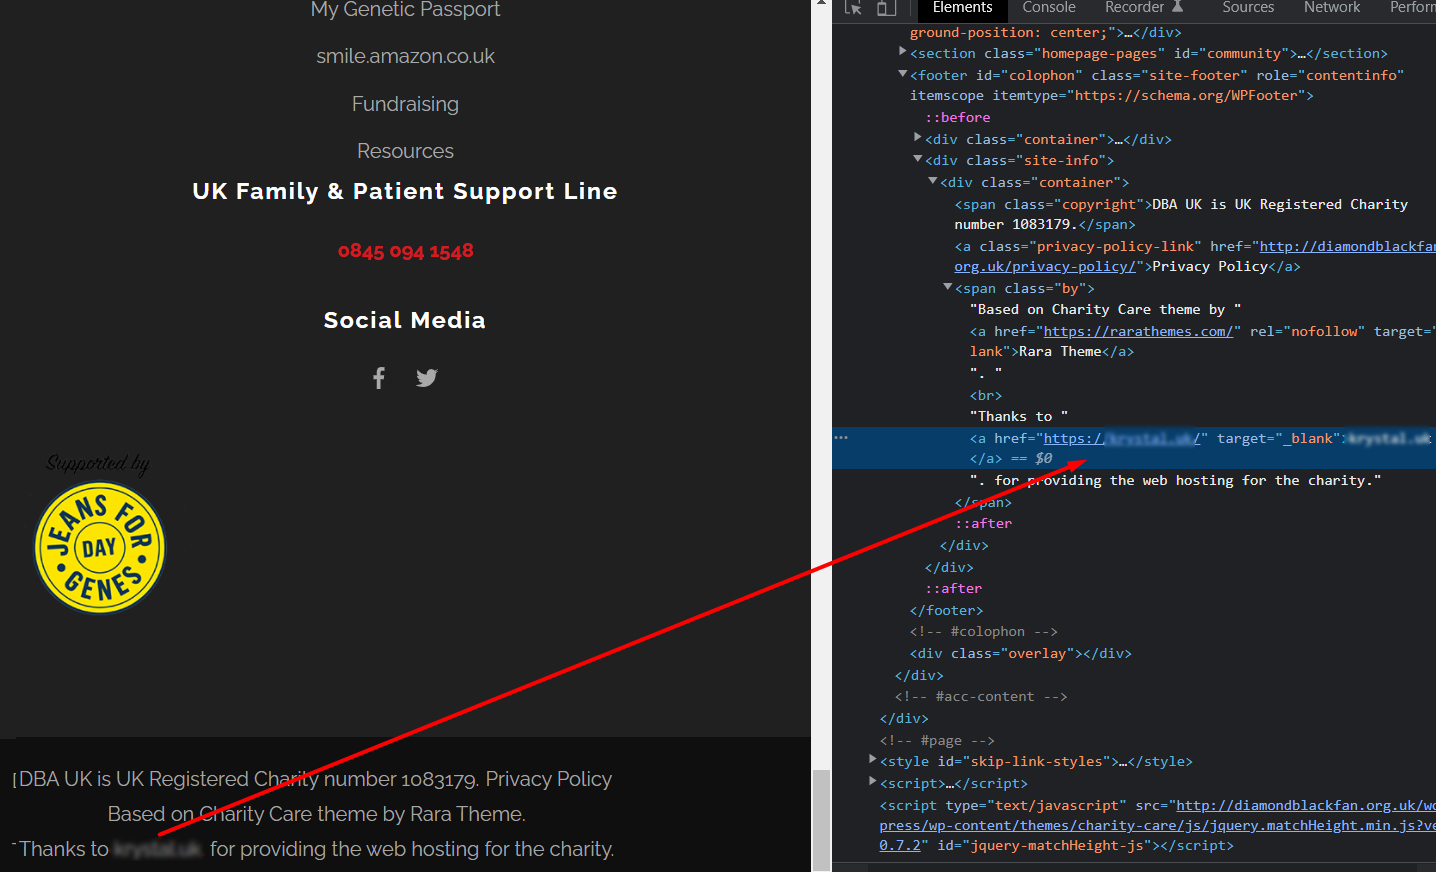Switch to the Console tab
The height and width of the screenshot is (872, 1436).
(1049, 8)
